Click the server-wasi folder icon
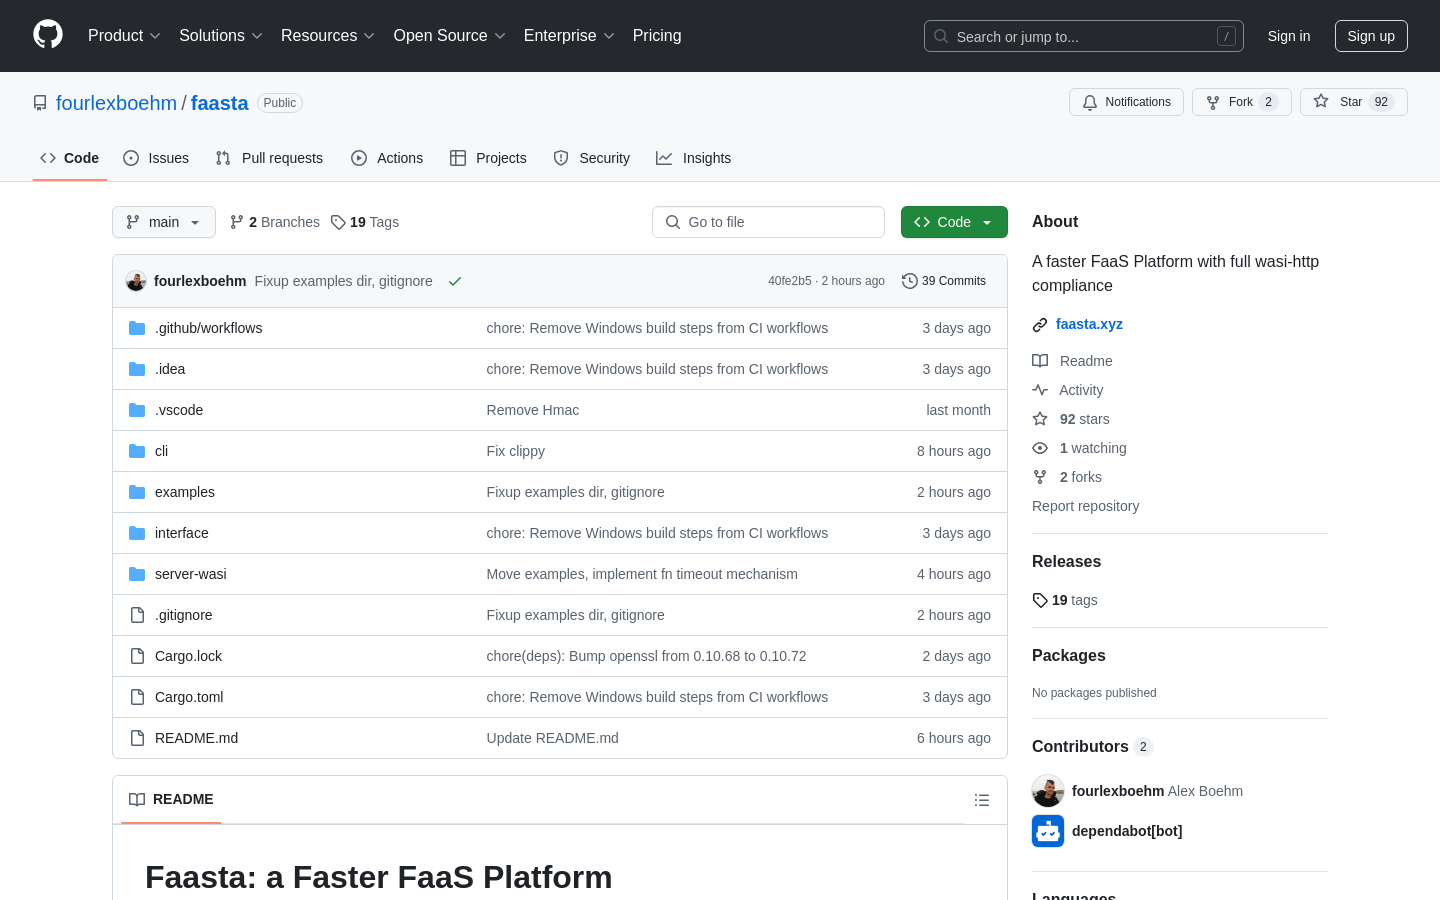 [137, 574]
